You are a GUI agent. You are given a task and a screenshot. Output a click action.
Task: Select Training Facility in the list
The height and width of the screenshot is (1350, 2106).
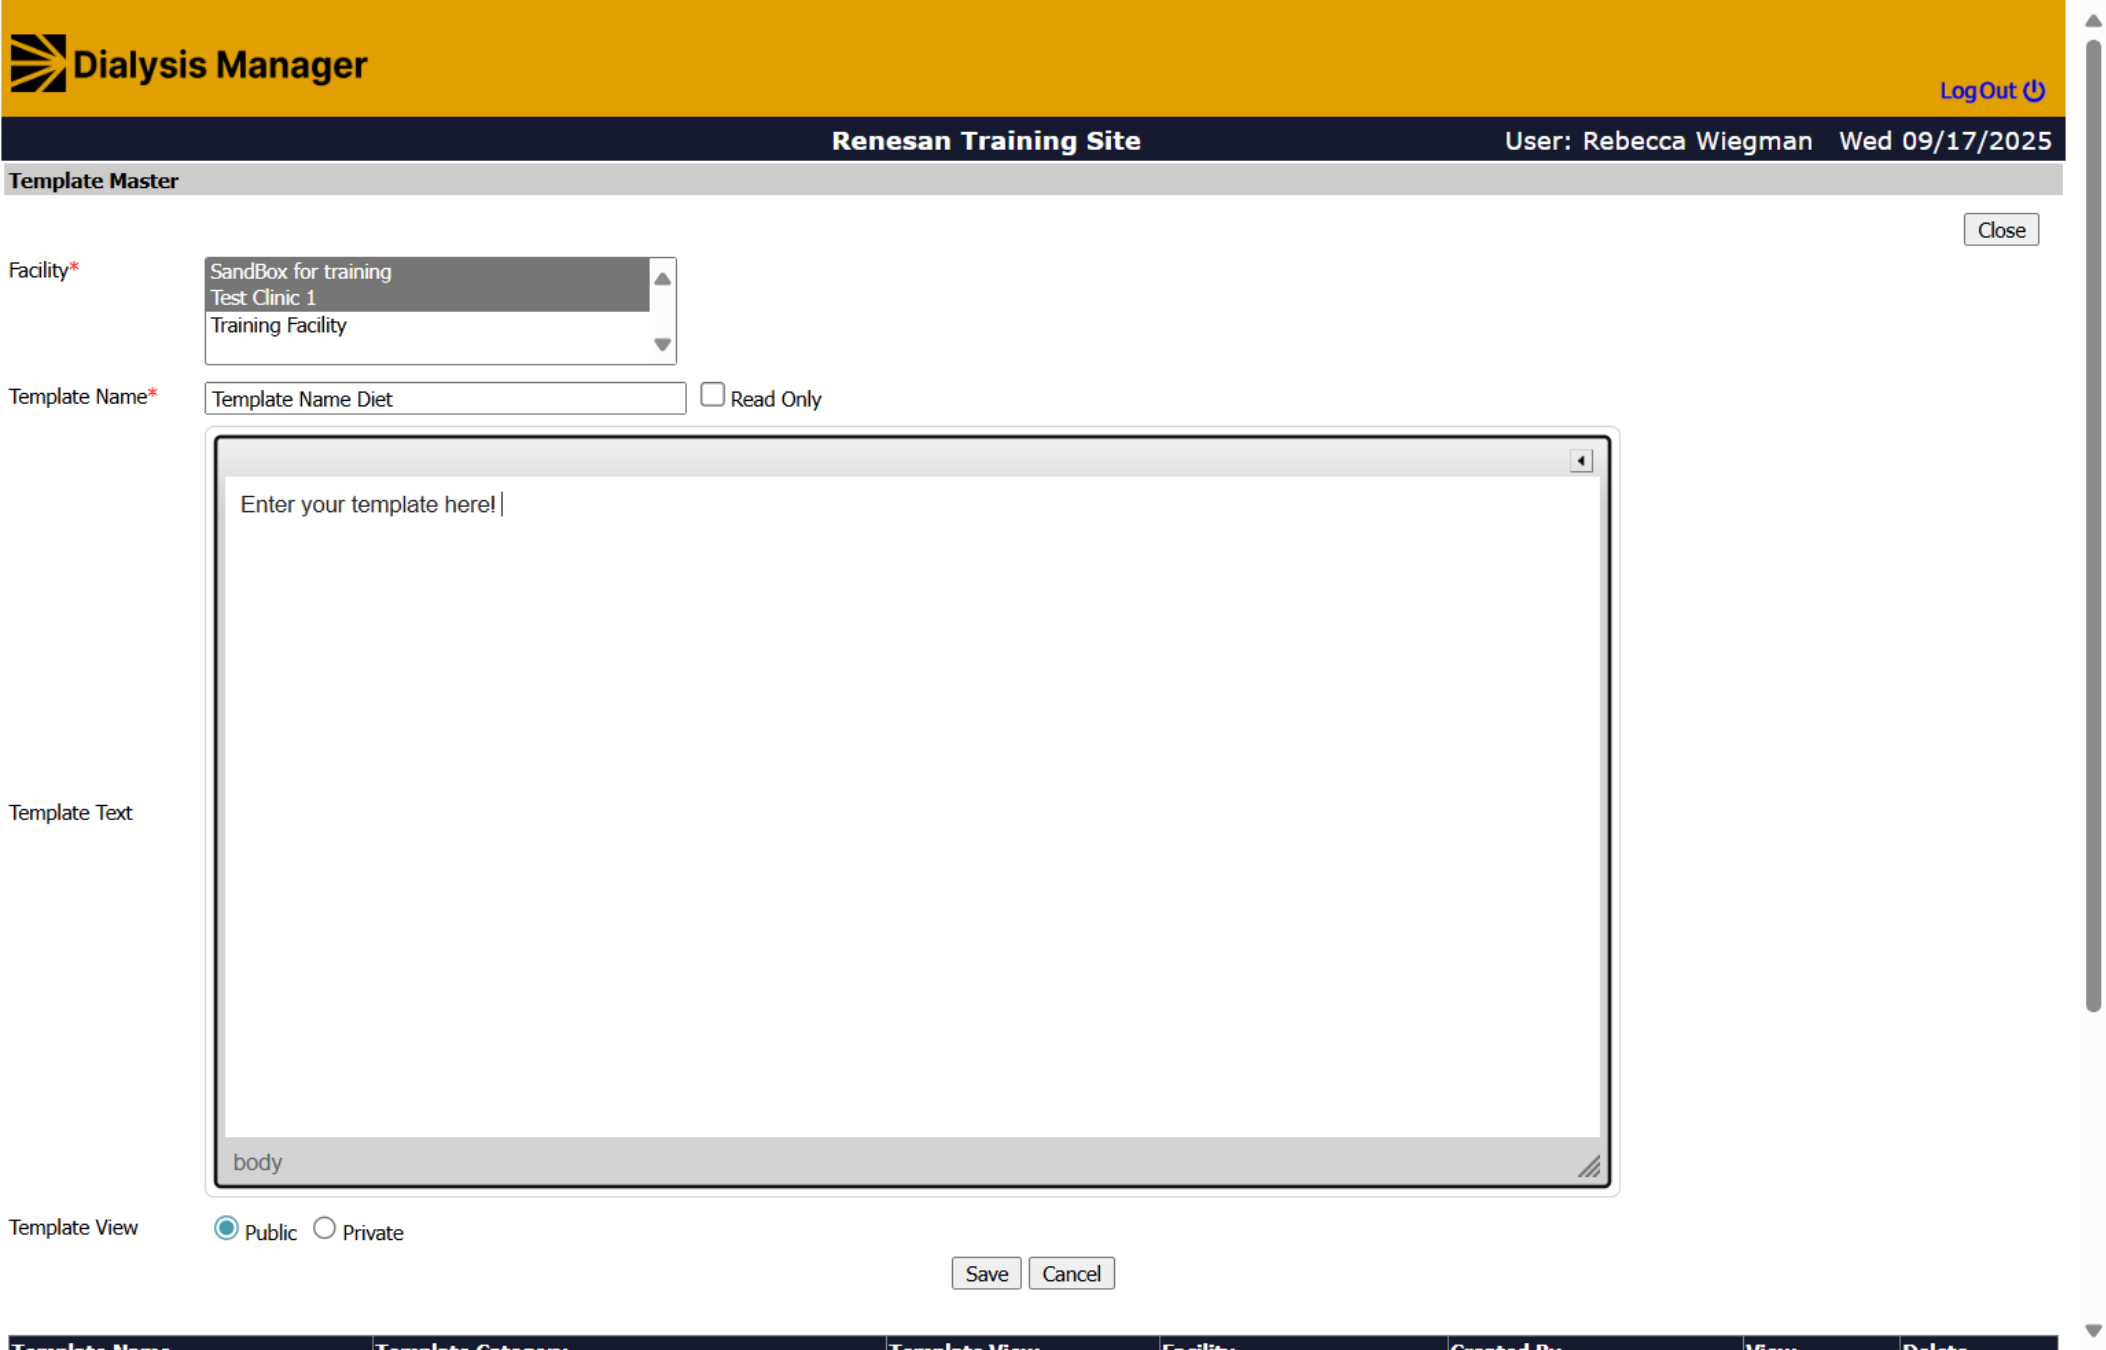428,325
